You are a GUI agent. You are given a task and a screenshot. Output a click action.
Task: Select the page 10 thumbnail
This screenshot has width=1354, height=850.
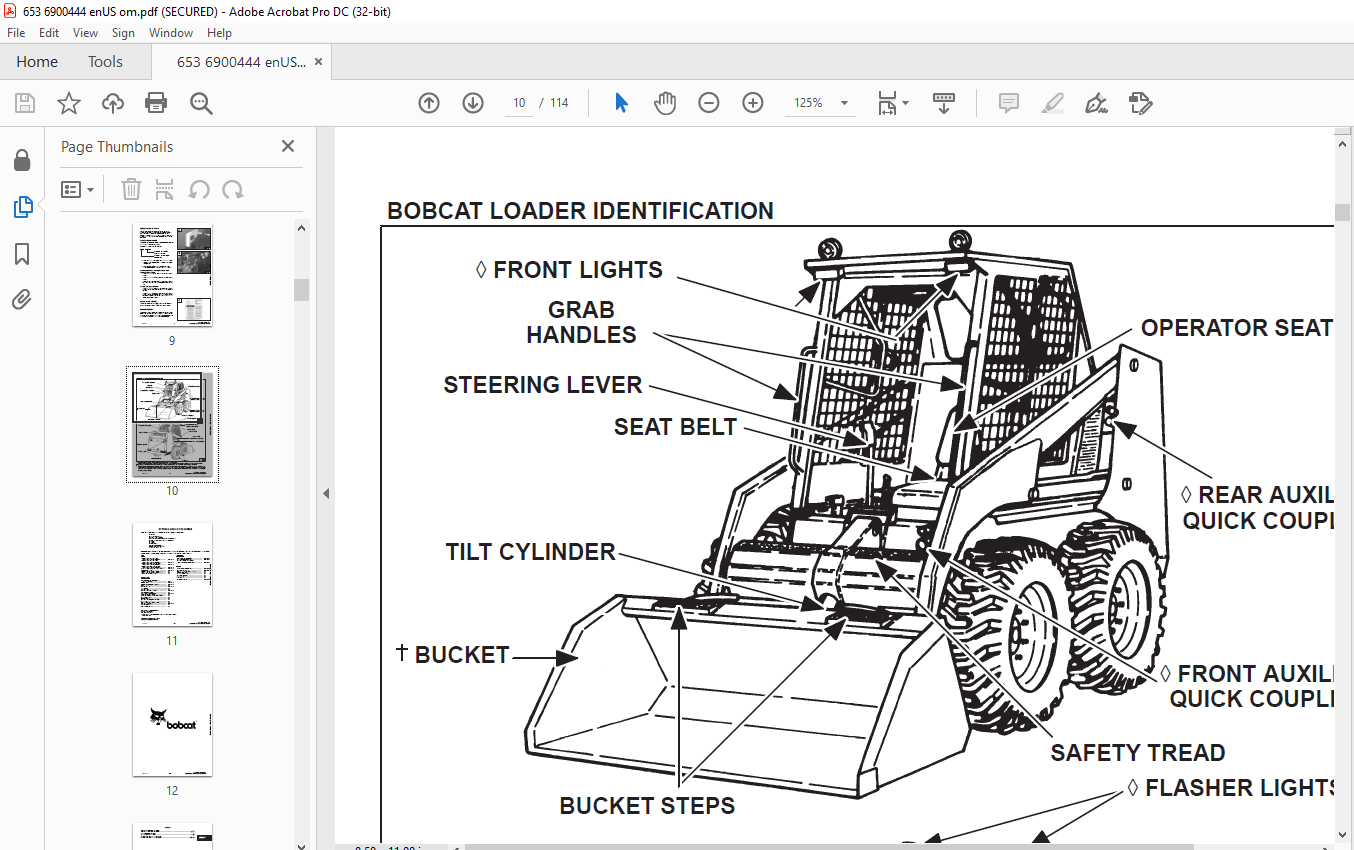172,424
